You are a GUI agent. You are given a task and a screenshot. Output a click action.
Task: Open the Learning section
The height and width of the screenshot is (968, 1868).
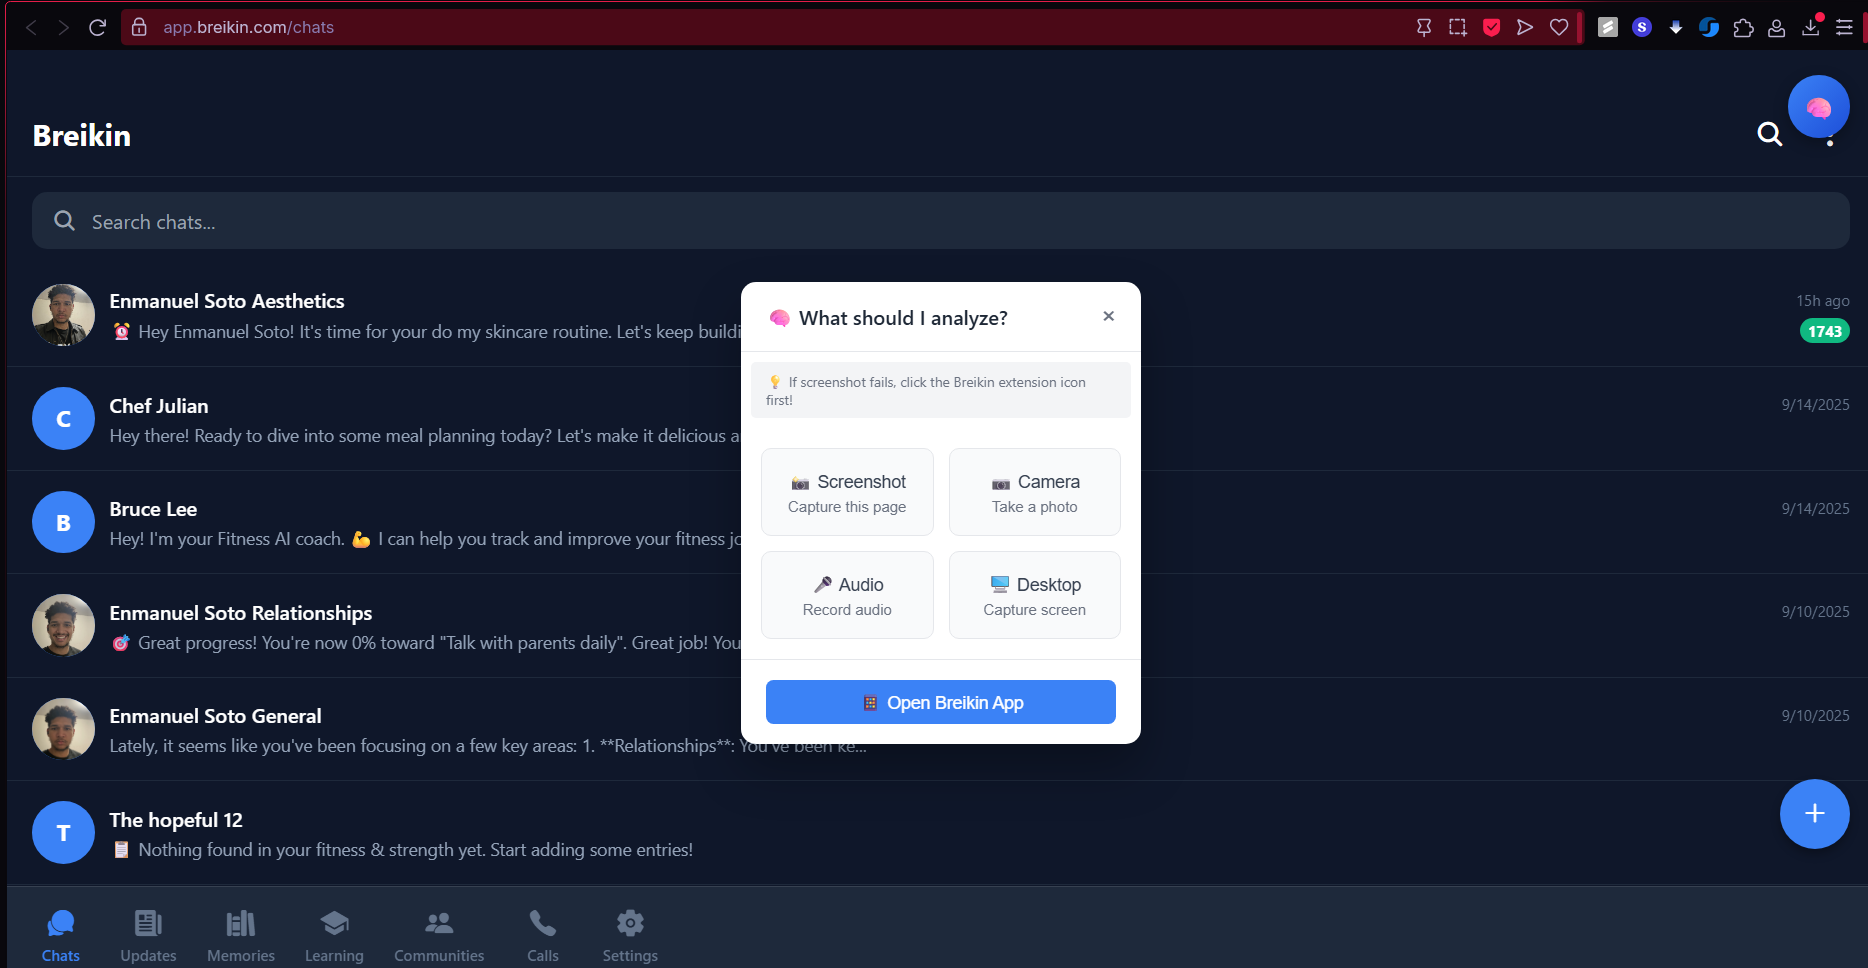[x=334, y=934]
